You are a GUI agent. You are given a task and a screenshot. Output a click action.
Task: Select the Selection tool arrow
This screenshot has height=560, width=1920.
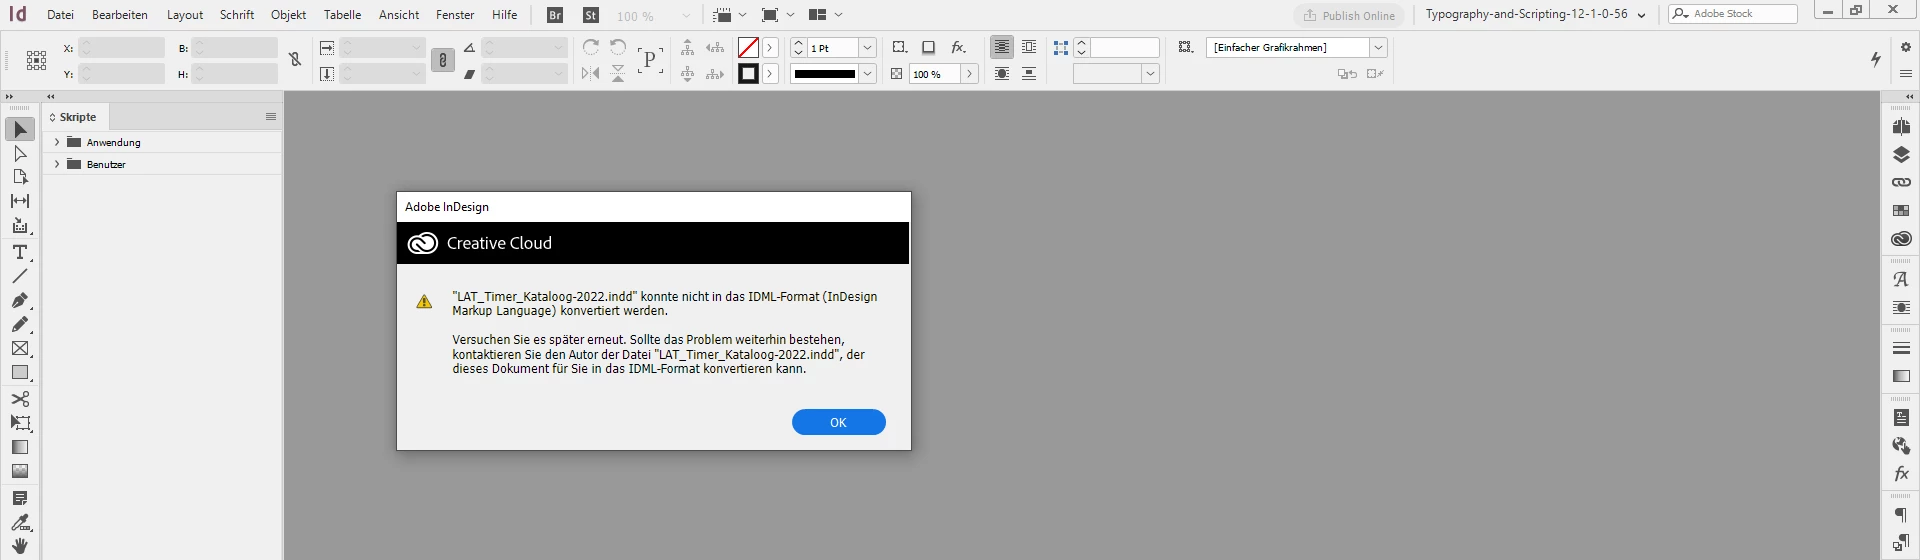click(20, 129)
